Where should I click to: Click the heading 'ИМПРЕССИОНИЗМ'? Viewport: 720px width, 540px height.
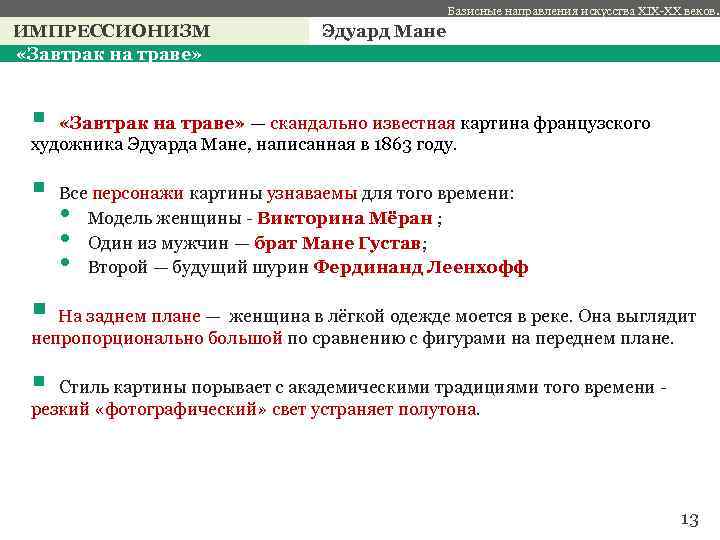point(112,31)
